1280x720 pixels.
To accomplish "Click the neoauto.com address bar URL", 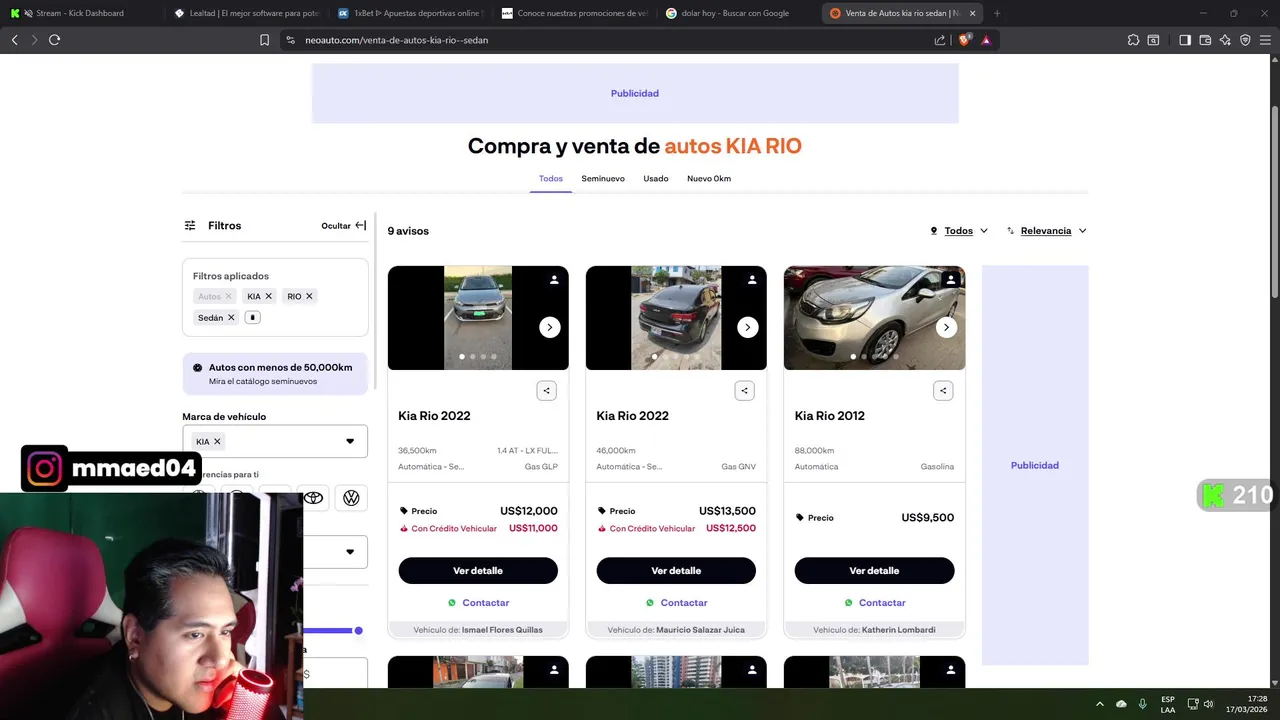I will pyautogui.click(x=396, y=40).
